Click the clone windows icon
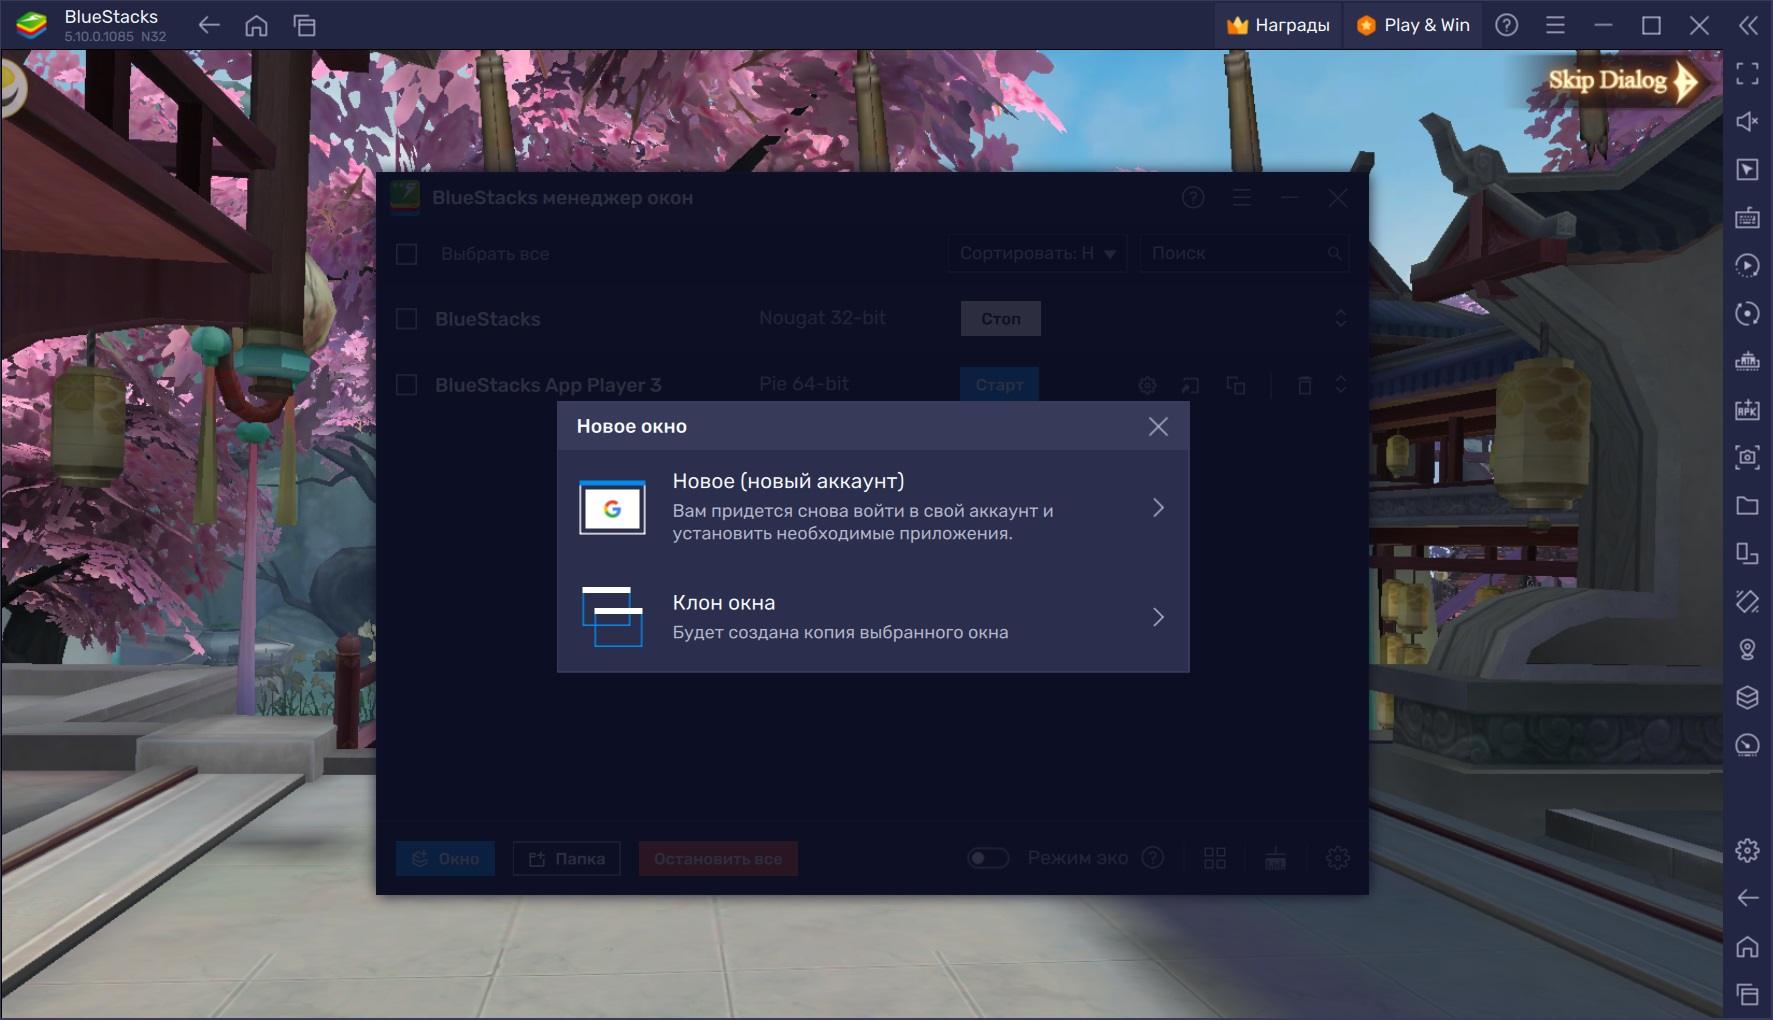 tap(612, 617)
